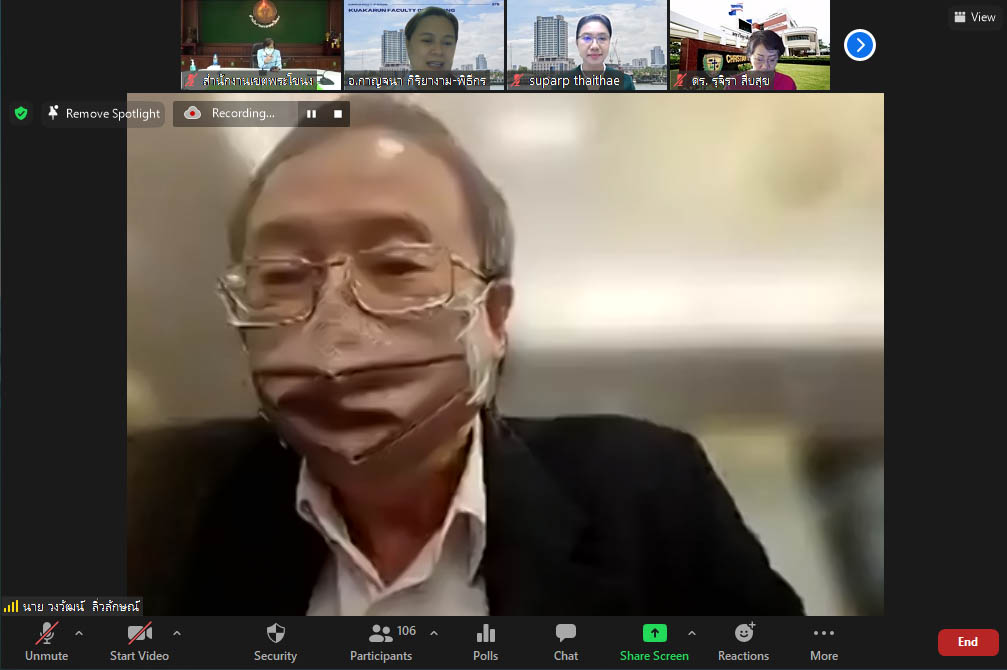1007x670 pixels.
Task: Open the More options menu
Action: pos(824,642)
